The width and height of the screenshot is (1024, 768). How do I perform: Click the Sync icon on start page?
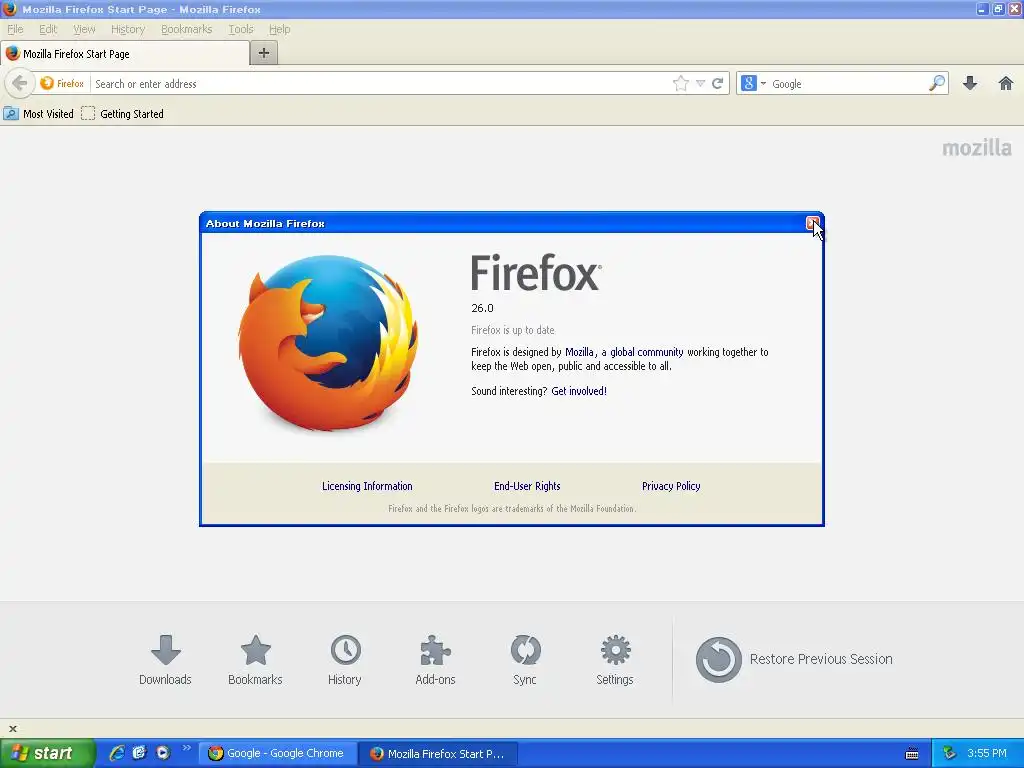tap(525, 649)
